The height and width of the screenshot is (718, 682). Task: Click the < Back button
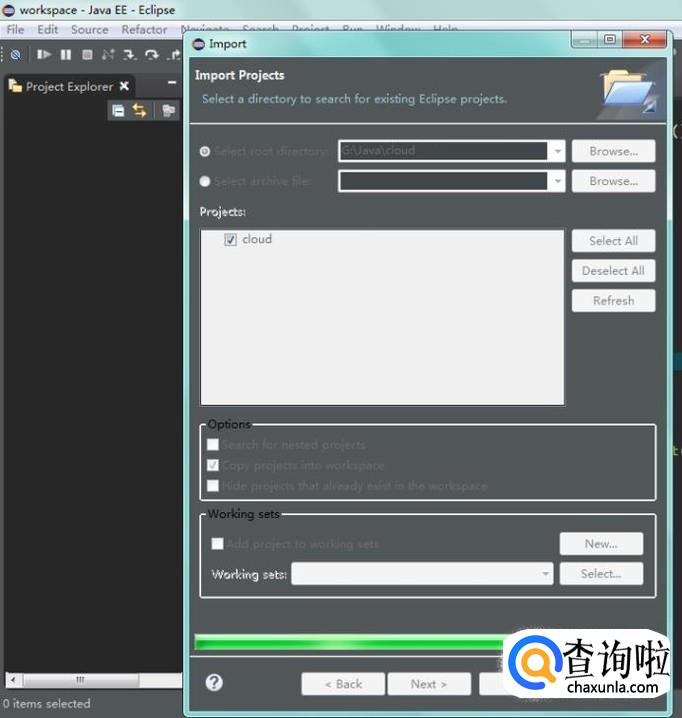343,684
